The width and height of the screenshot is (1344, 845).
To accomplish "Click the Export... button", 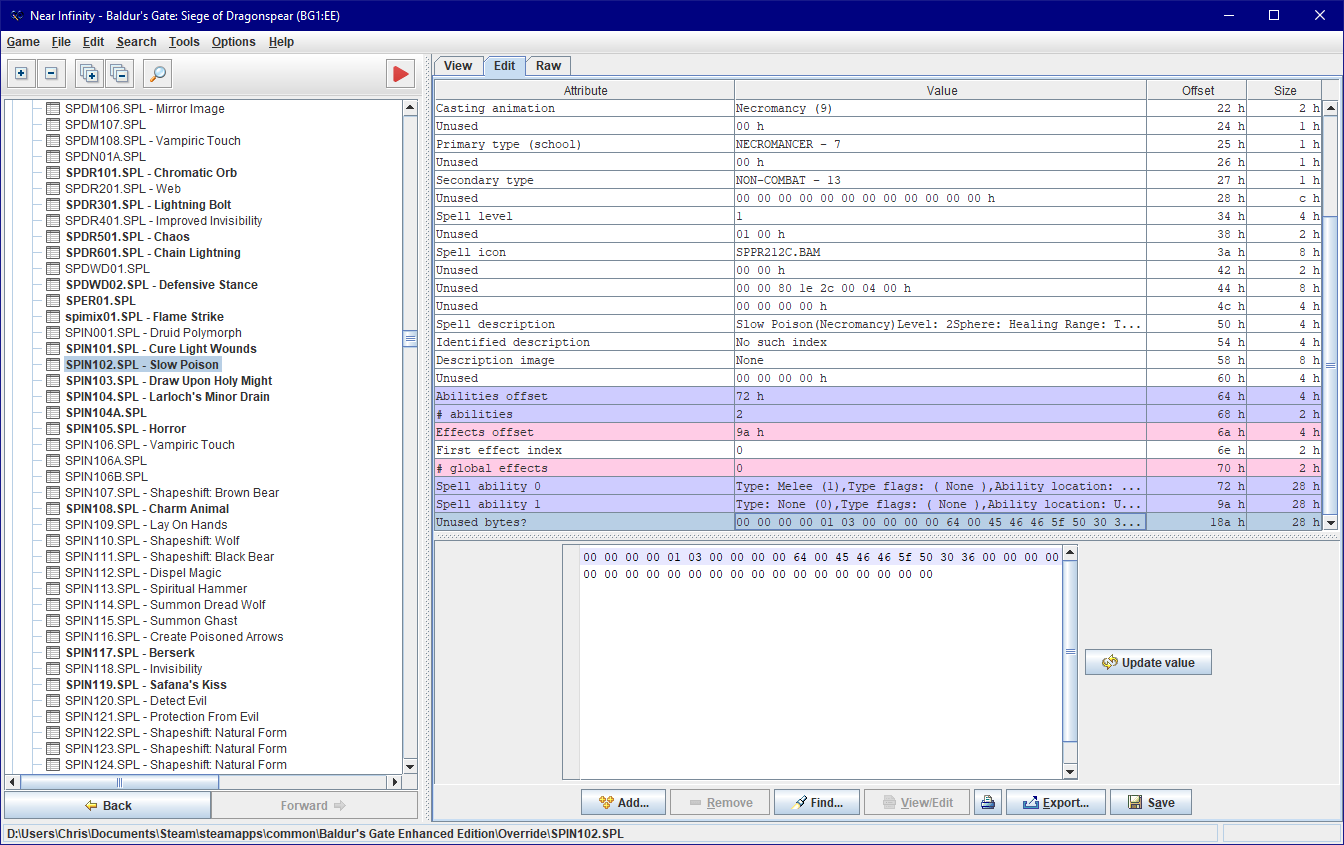I will (1055, 802).
